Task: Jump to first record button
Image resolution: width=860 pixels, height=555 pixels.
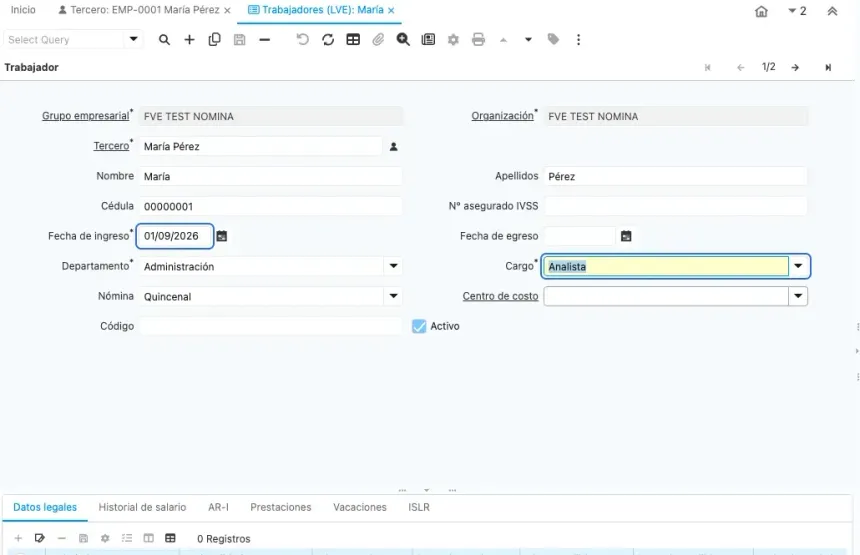Action: pyautogui.click(x=708, y=67)
